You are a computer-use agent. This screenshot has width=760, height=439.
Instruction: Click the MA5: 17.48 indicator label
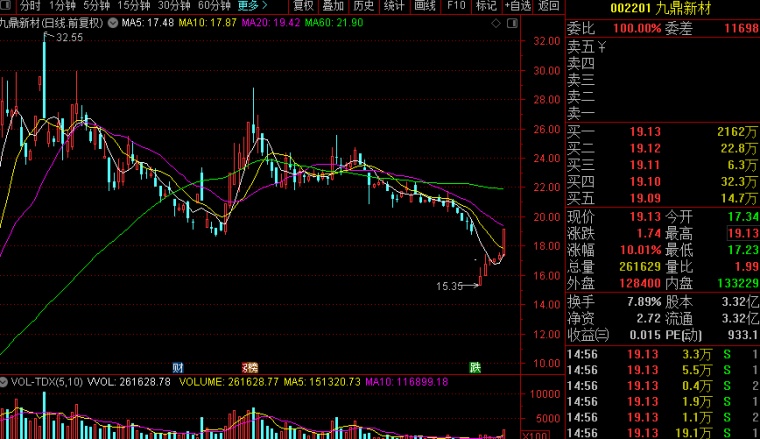148,23
